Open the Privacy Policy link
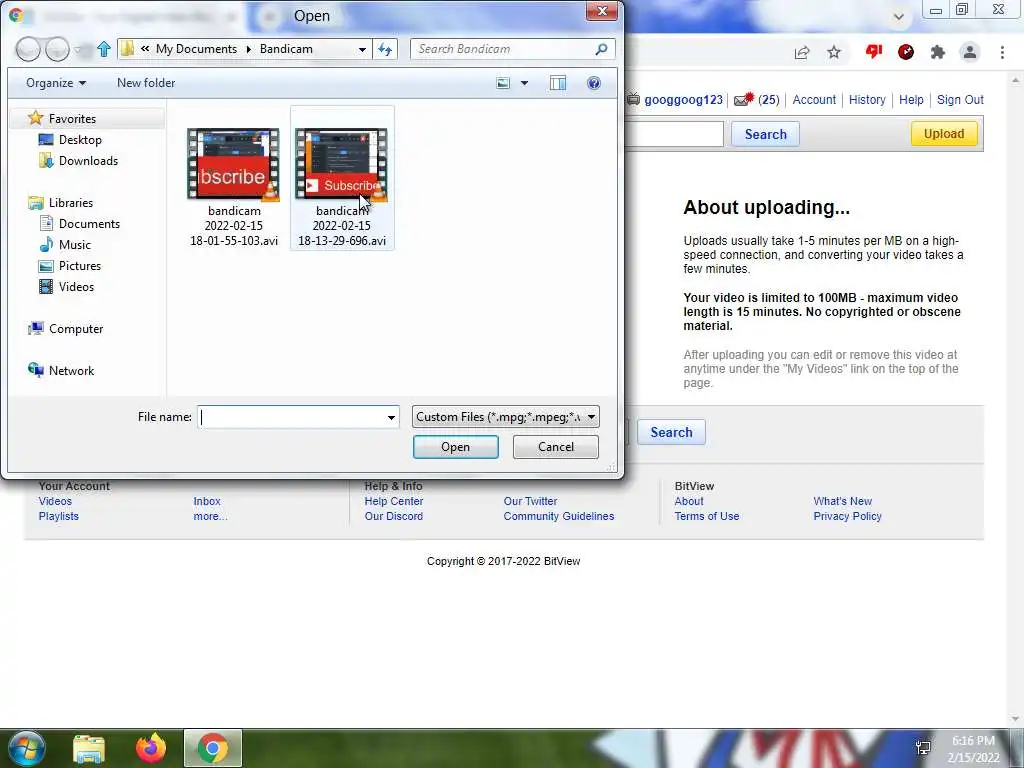 tap(848, 516)
